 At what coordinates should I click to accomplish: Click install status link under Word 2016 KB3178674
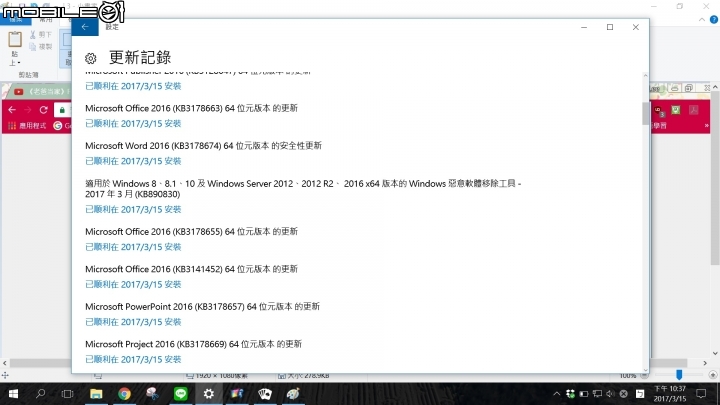point(133,161)
